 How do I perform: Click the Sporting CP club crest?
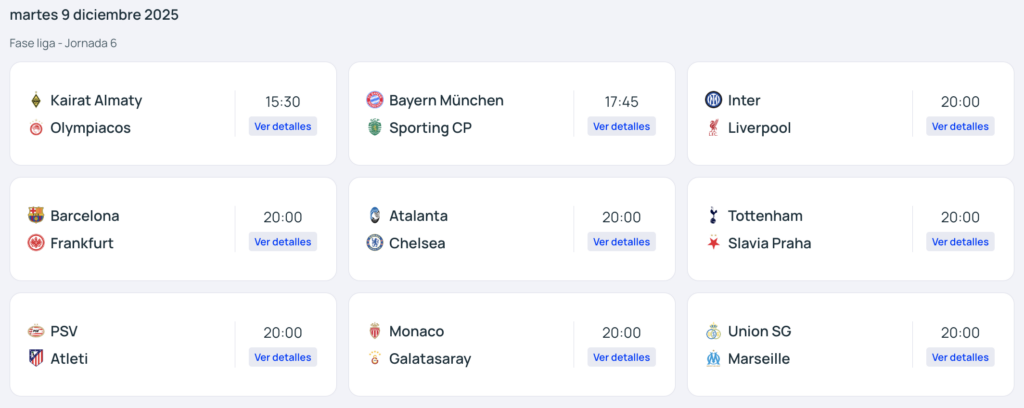(375, 128)
